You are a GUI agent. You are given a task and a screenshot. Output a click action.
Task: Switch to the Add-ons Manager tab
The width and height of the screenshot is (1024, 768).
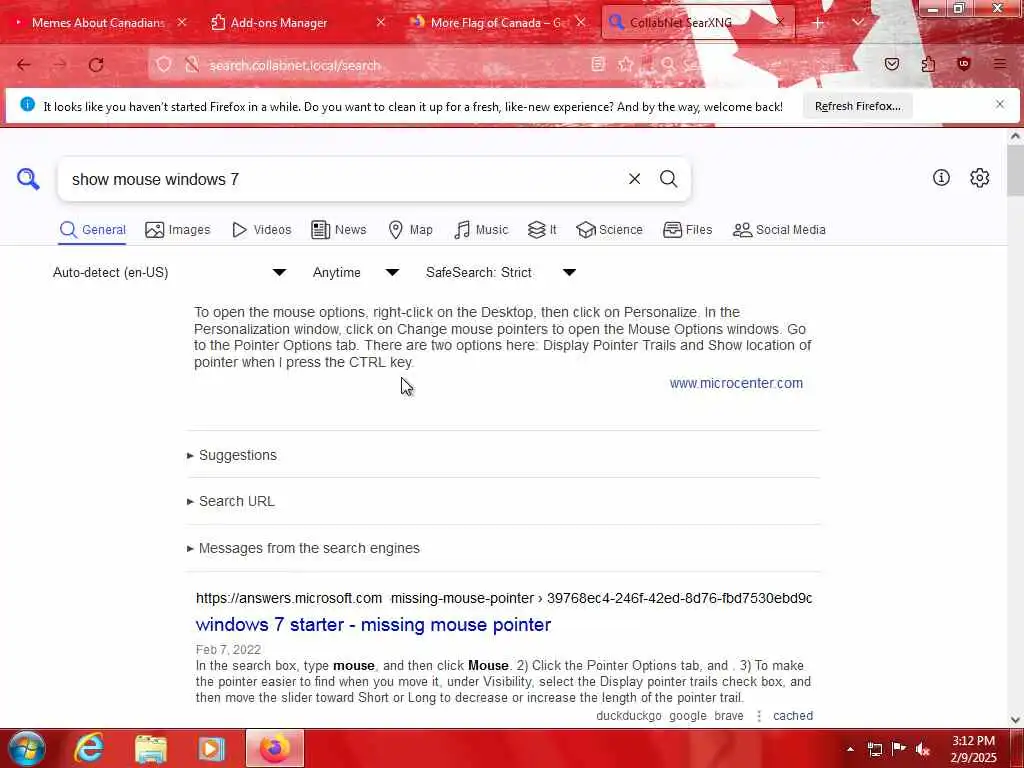pos(279,23)
